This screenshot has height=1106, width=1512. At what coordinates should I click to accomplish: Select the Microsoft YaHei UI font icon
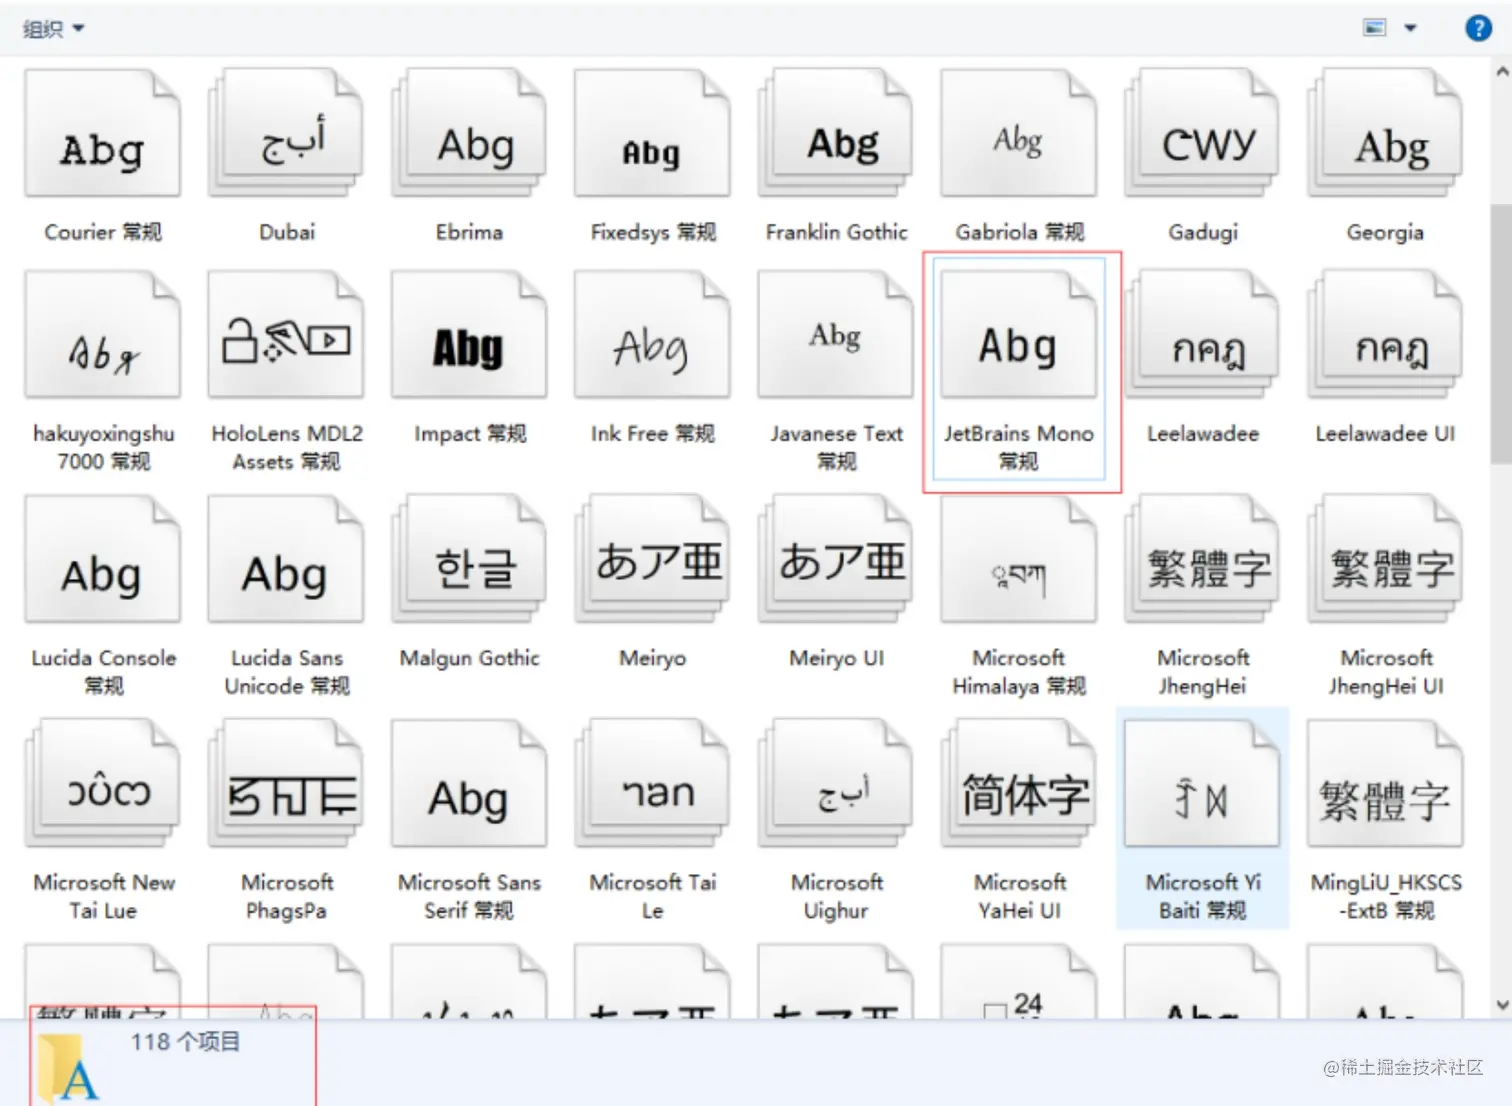point(1019,784)
